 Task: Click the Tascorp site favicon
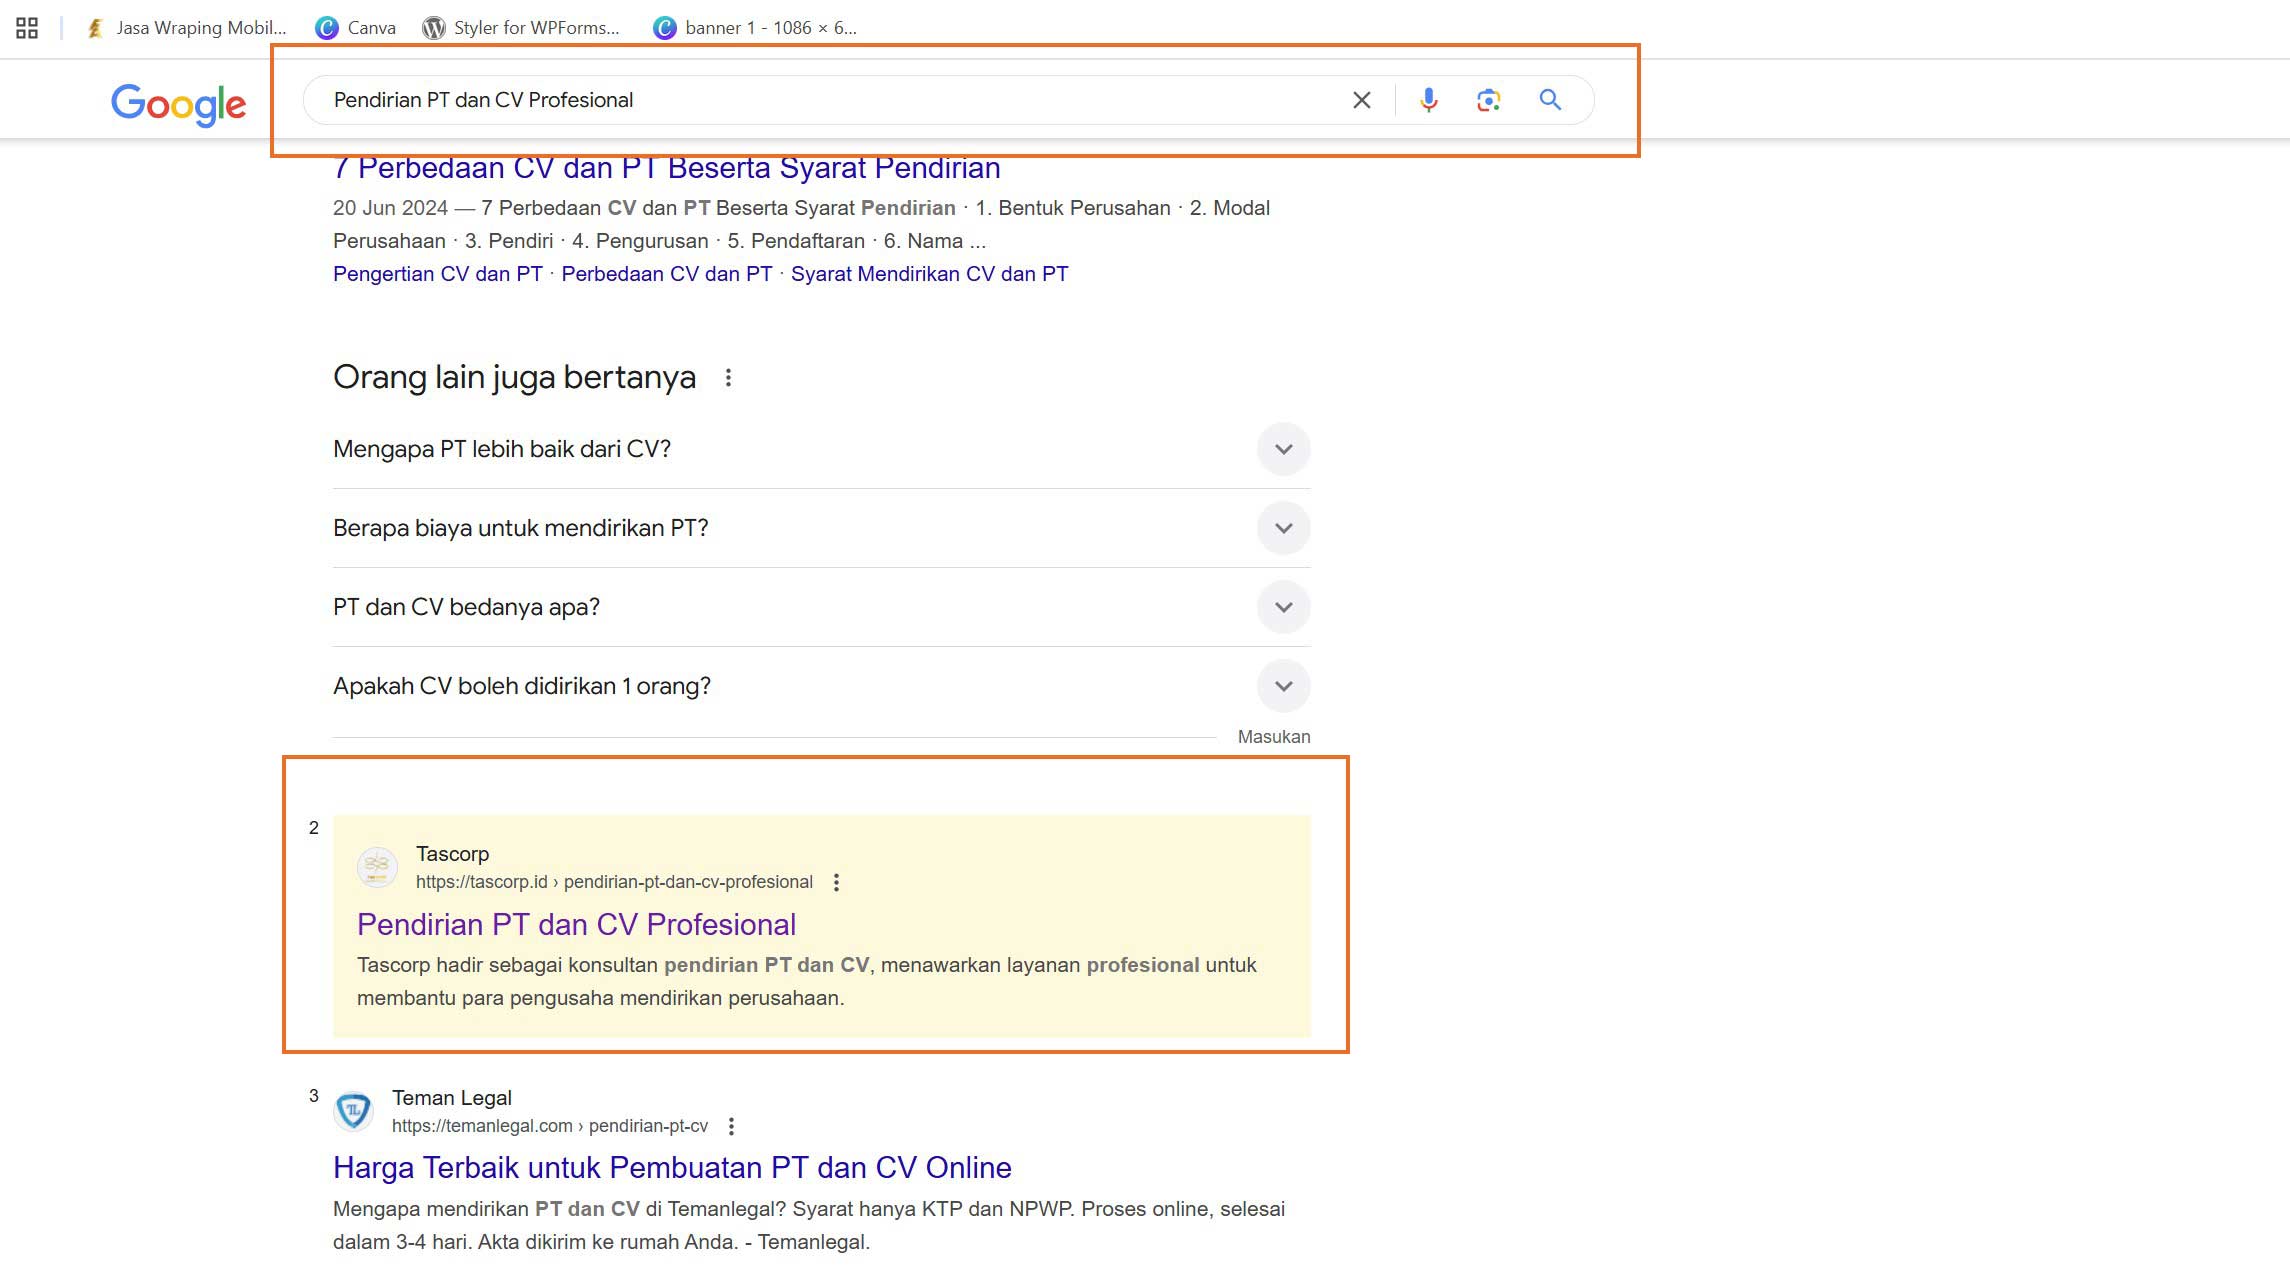pos(377,867)
